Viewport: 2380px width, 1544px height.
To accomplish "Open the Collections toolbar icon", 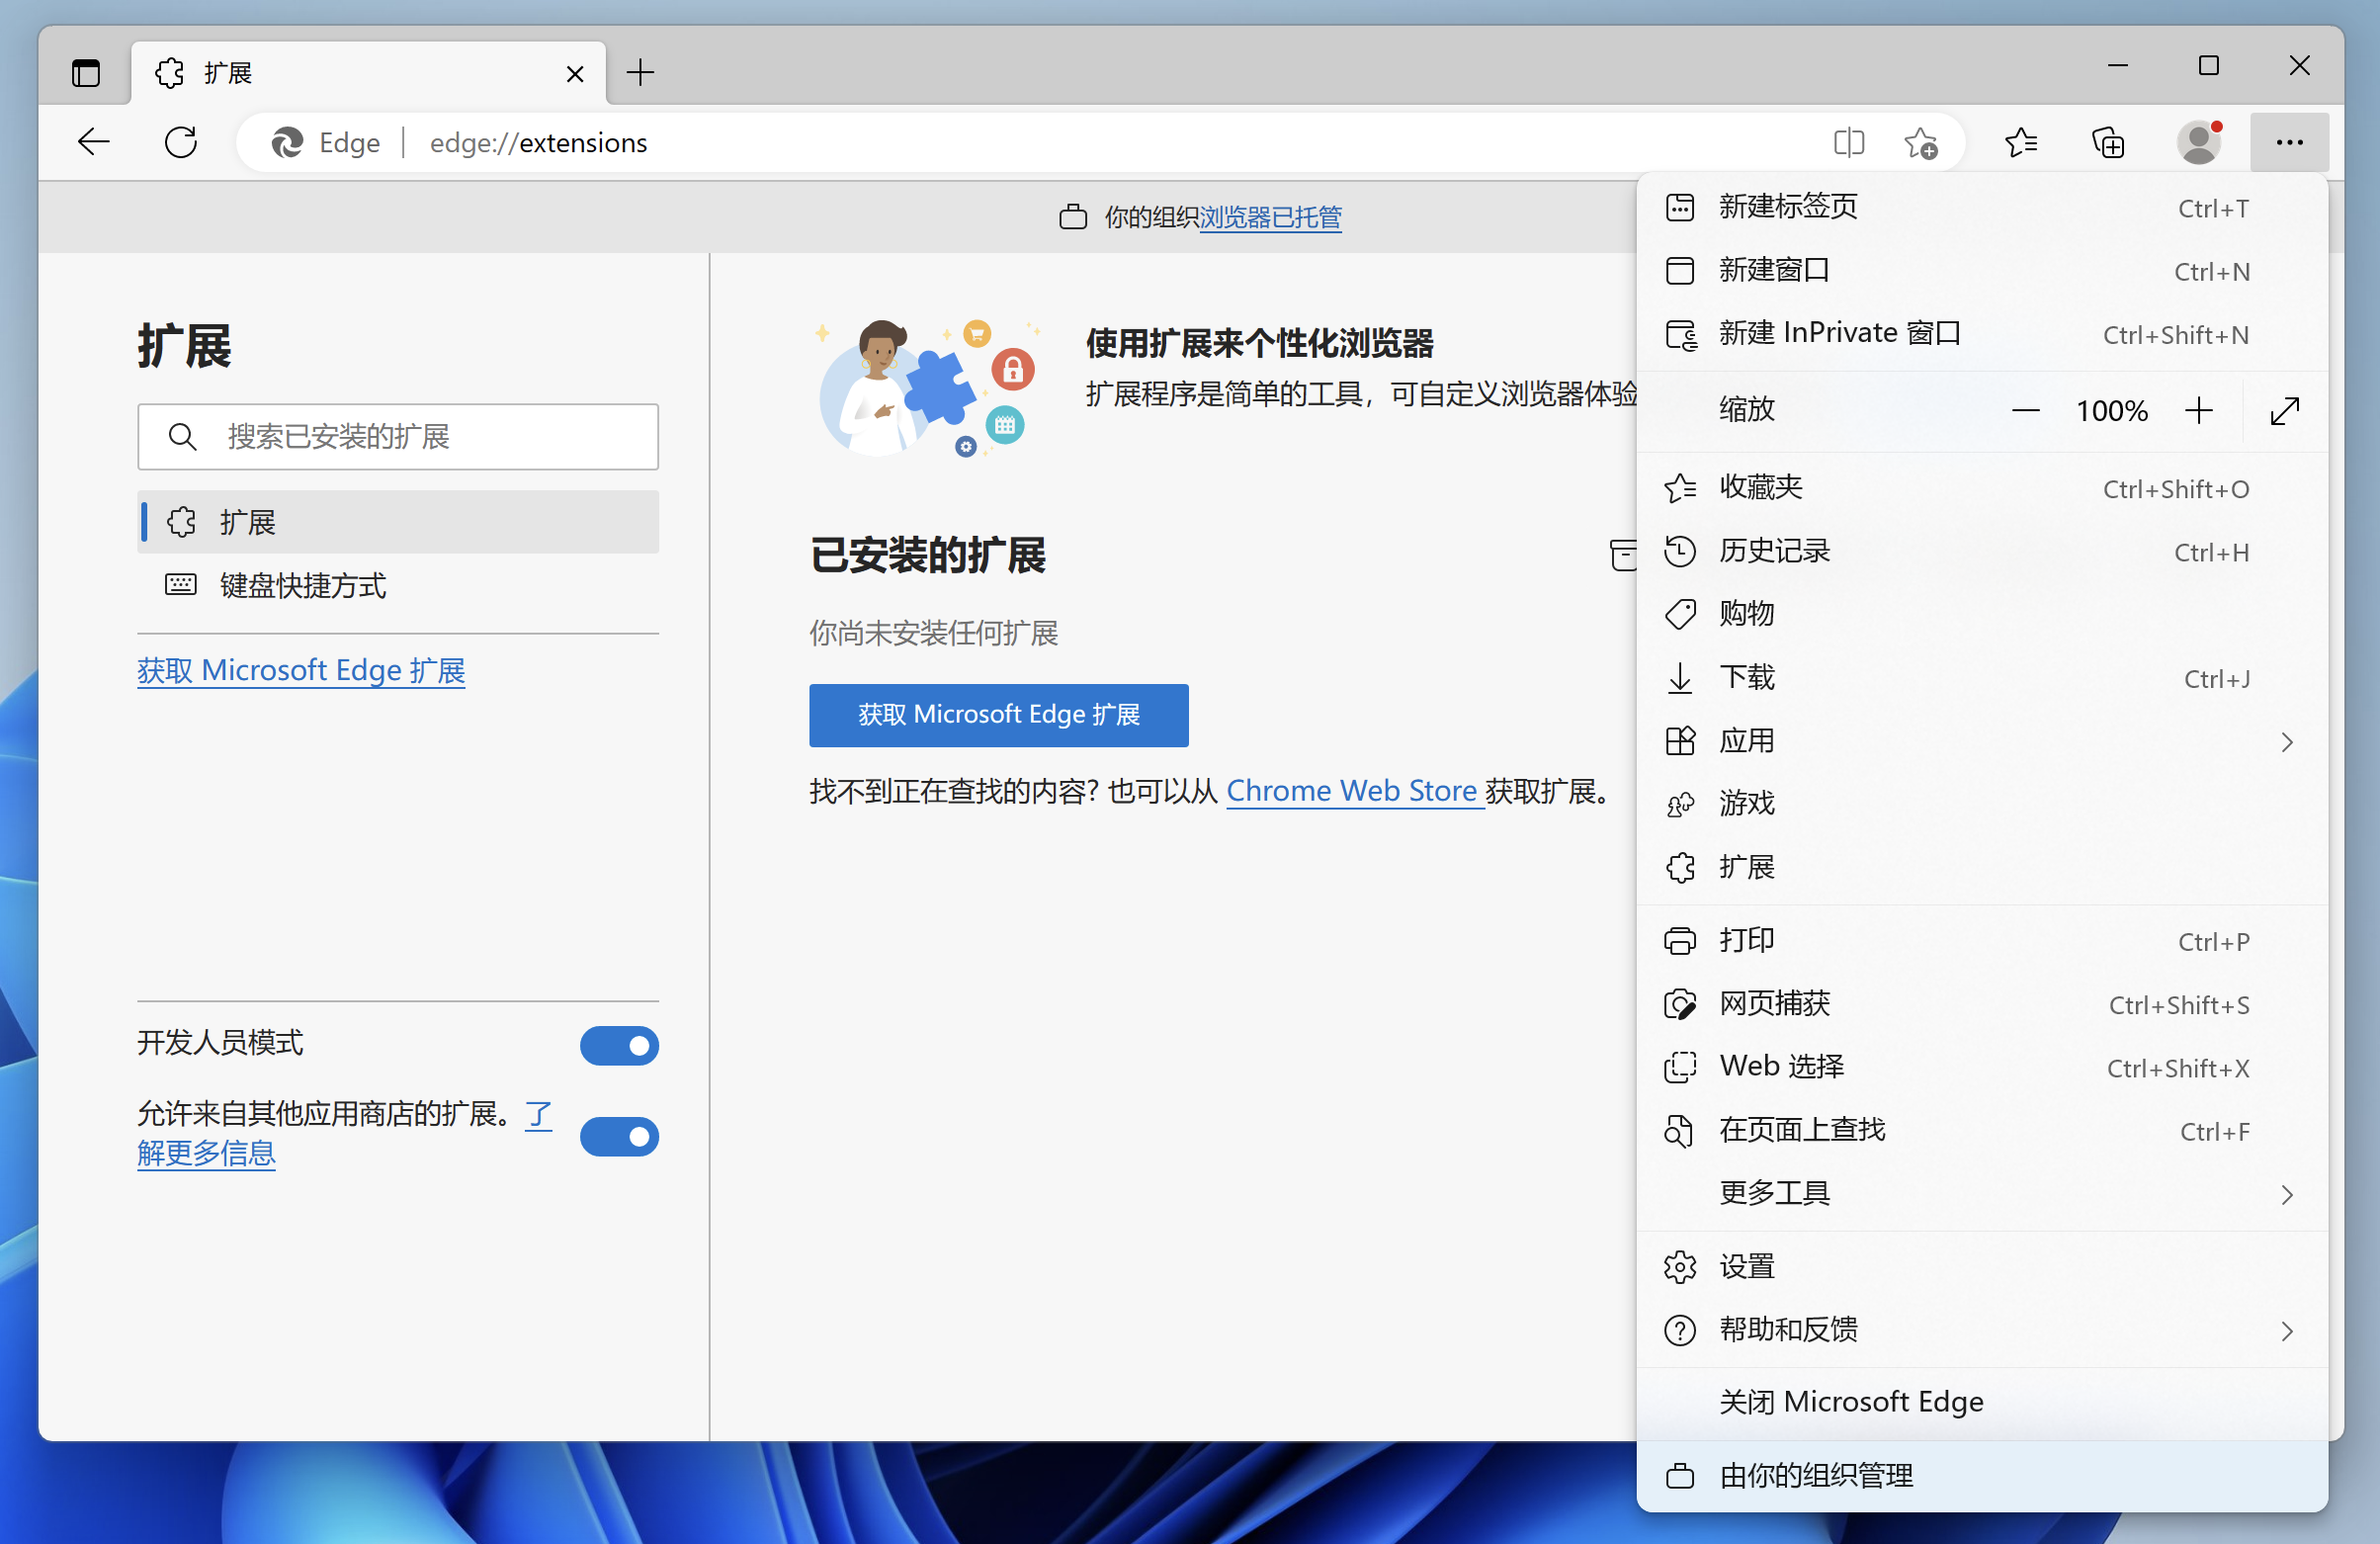I will 2108,143.
